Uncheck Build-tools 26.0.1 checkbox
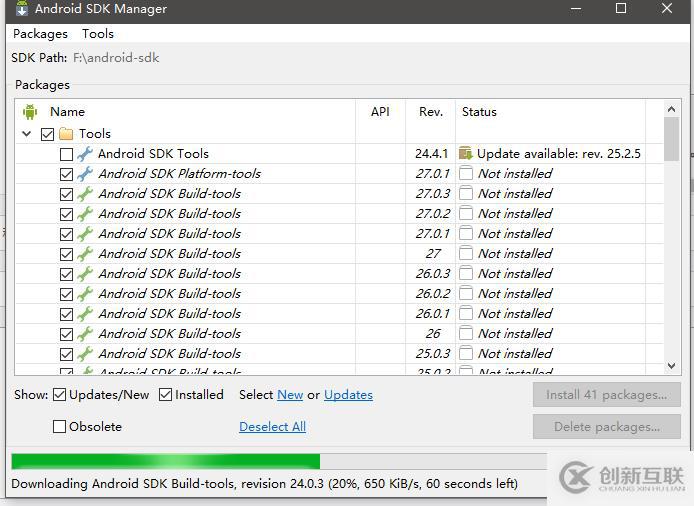The height and width of the screenshot is (506, 694). 66,314
